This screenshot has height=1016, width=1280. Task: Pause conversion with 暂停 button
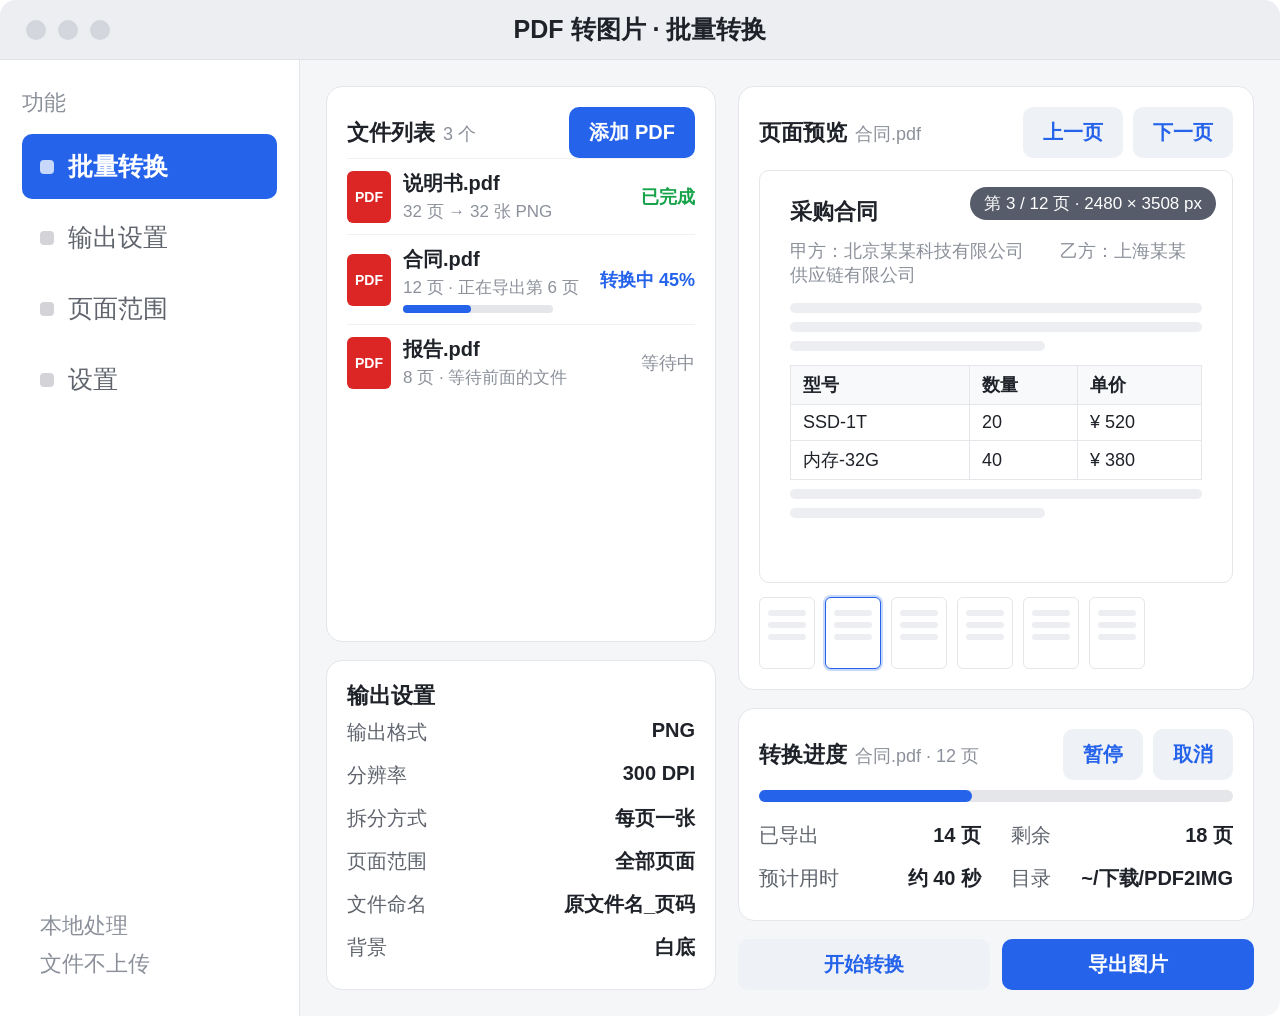click(x=1103, y=754)
